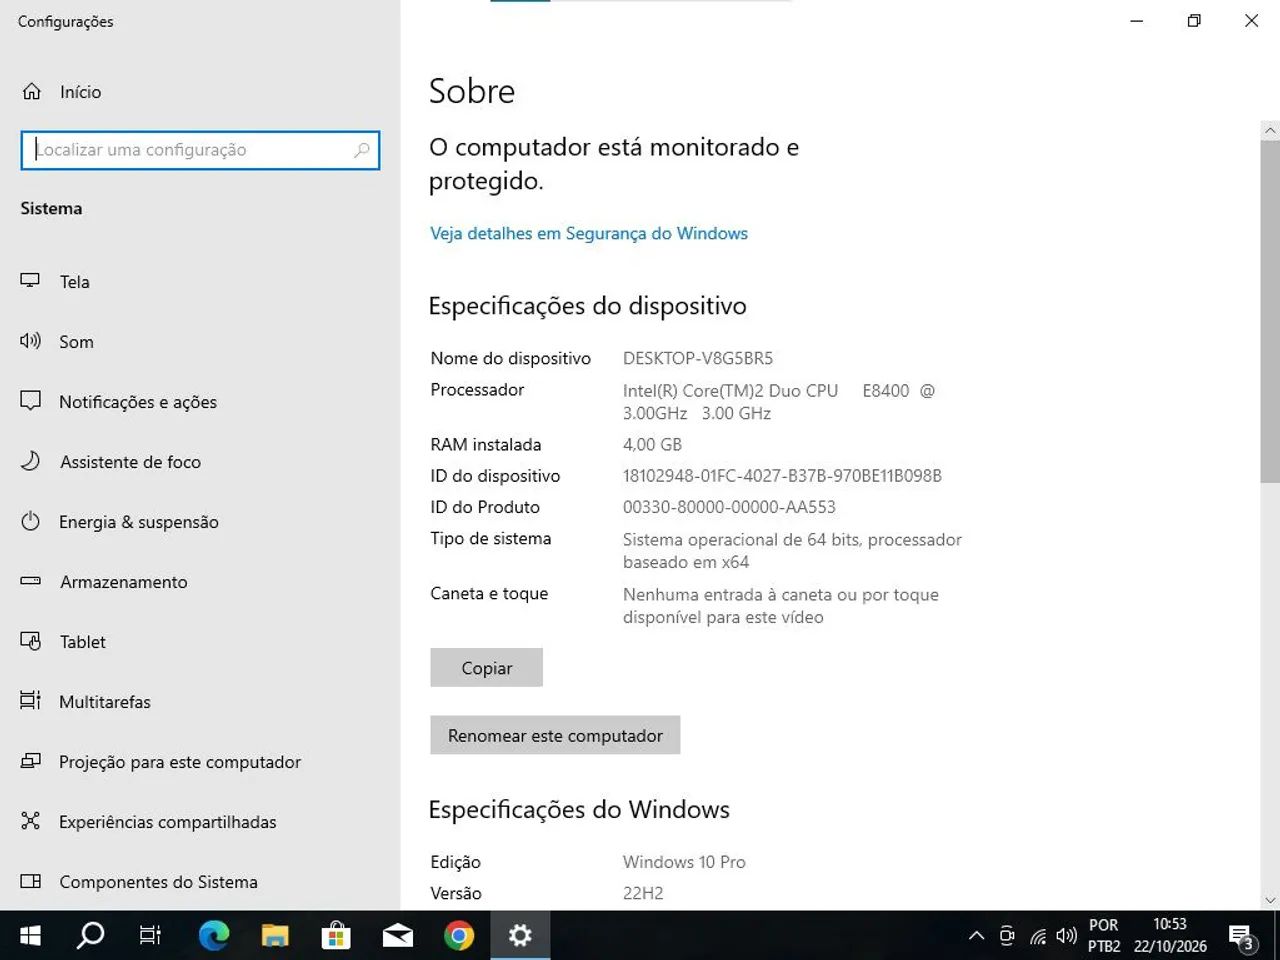Open Task View on the taskbar
Image resolution: width=1280 pixels, height=960 pixels.
point(150,935)
